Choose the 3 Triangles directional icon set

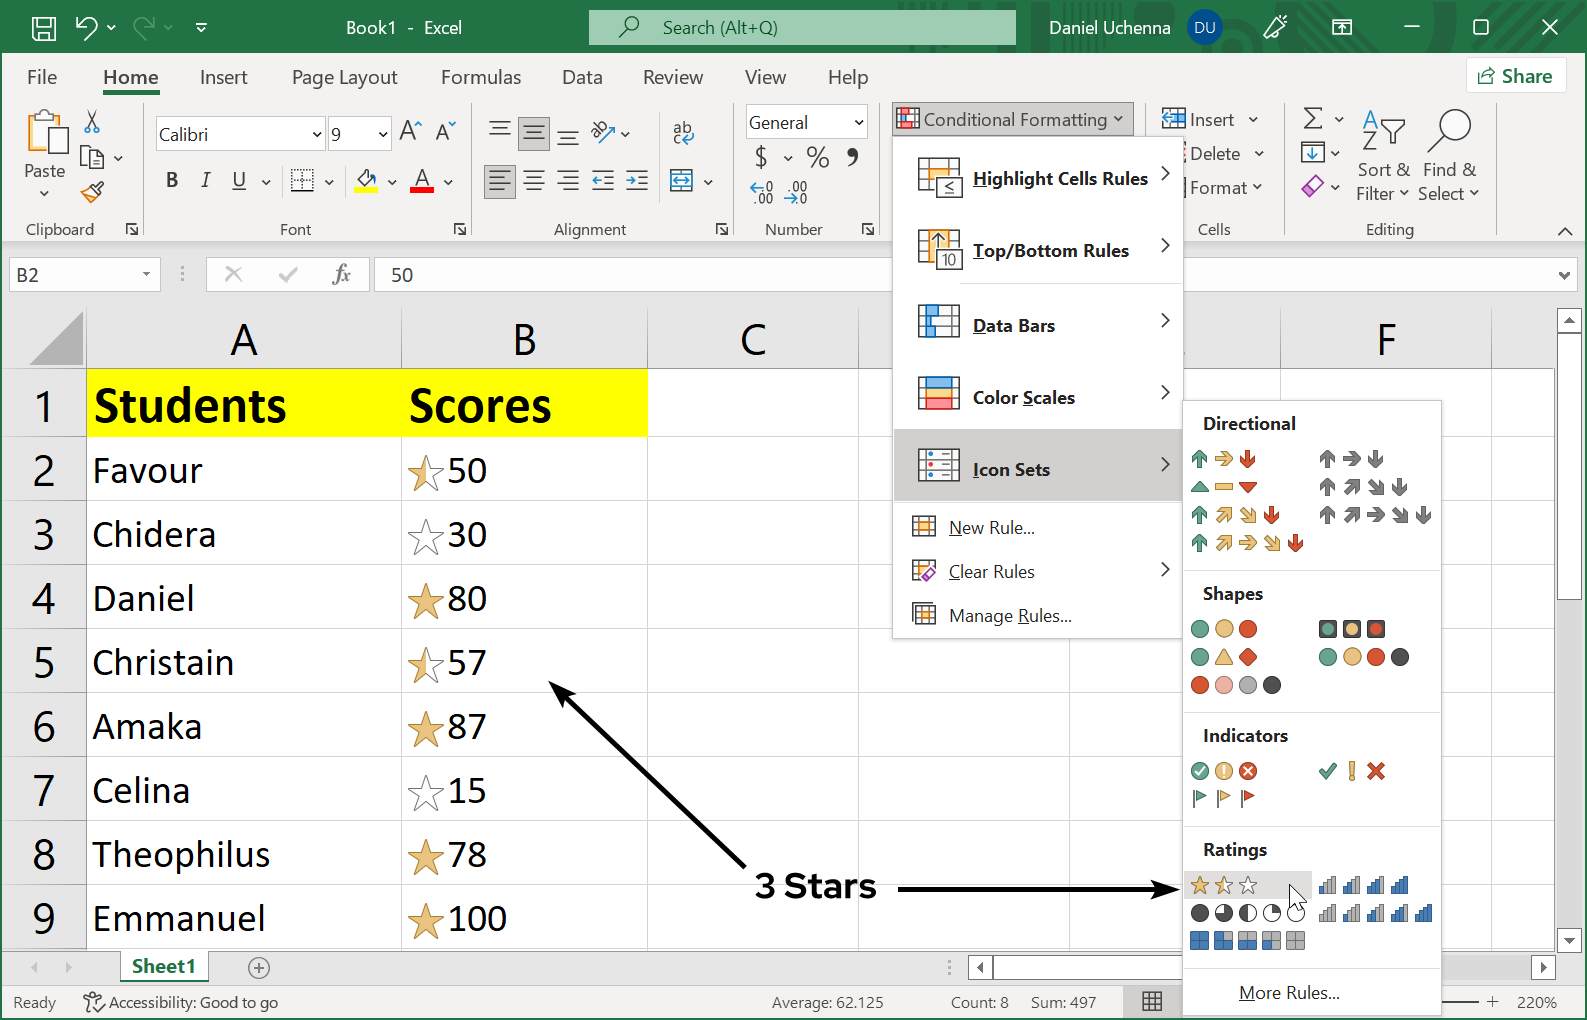pos(1224,487)
